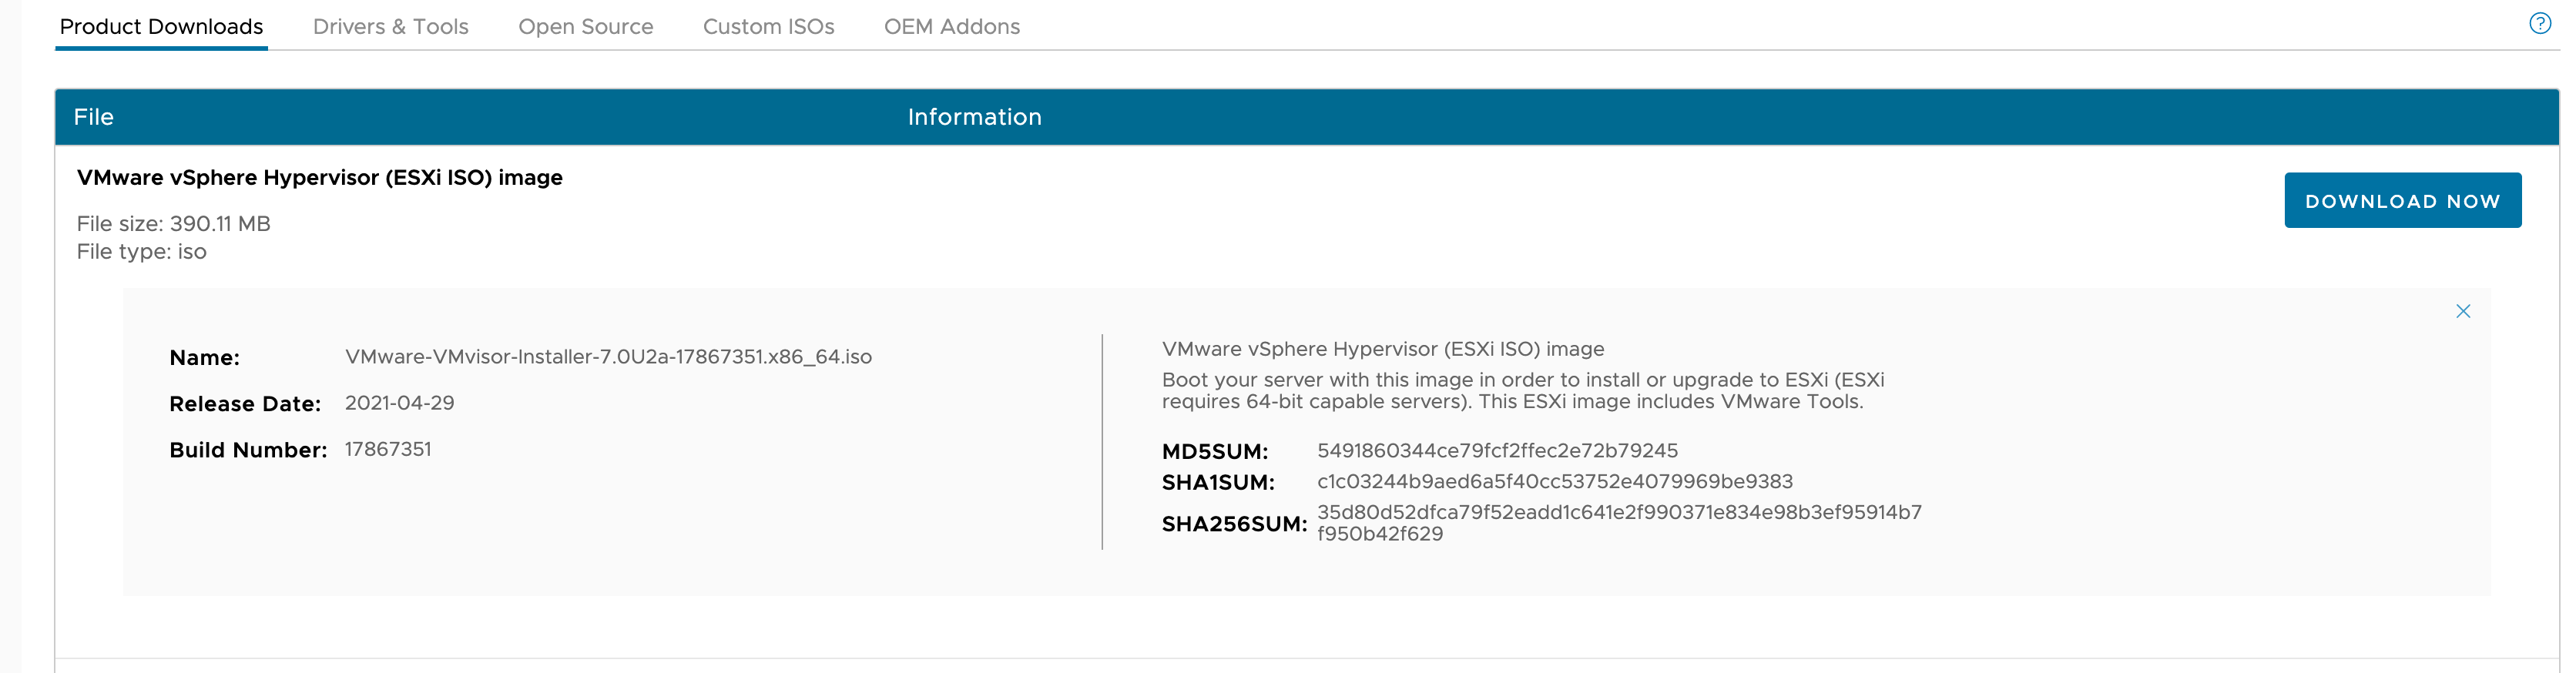Close the file details panel
Image resolution: width=2576 pixels, height=673 pixels.
(2462, 311)
